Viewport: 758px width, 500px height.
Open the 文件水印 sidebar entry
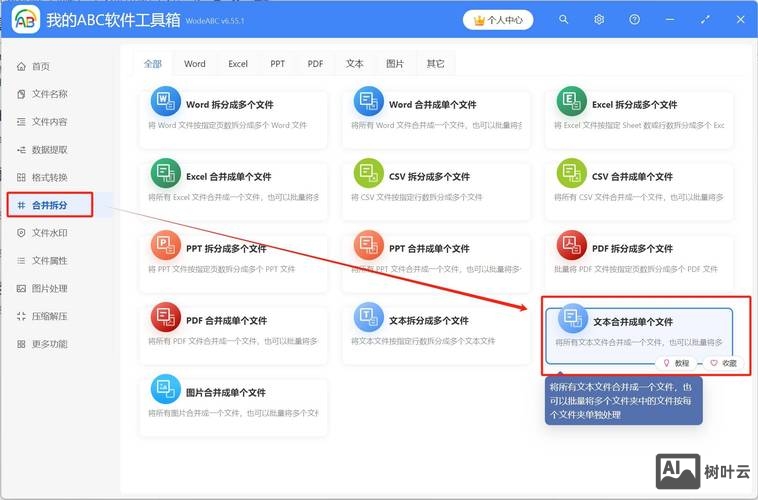click(x=50, y=233)
